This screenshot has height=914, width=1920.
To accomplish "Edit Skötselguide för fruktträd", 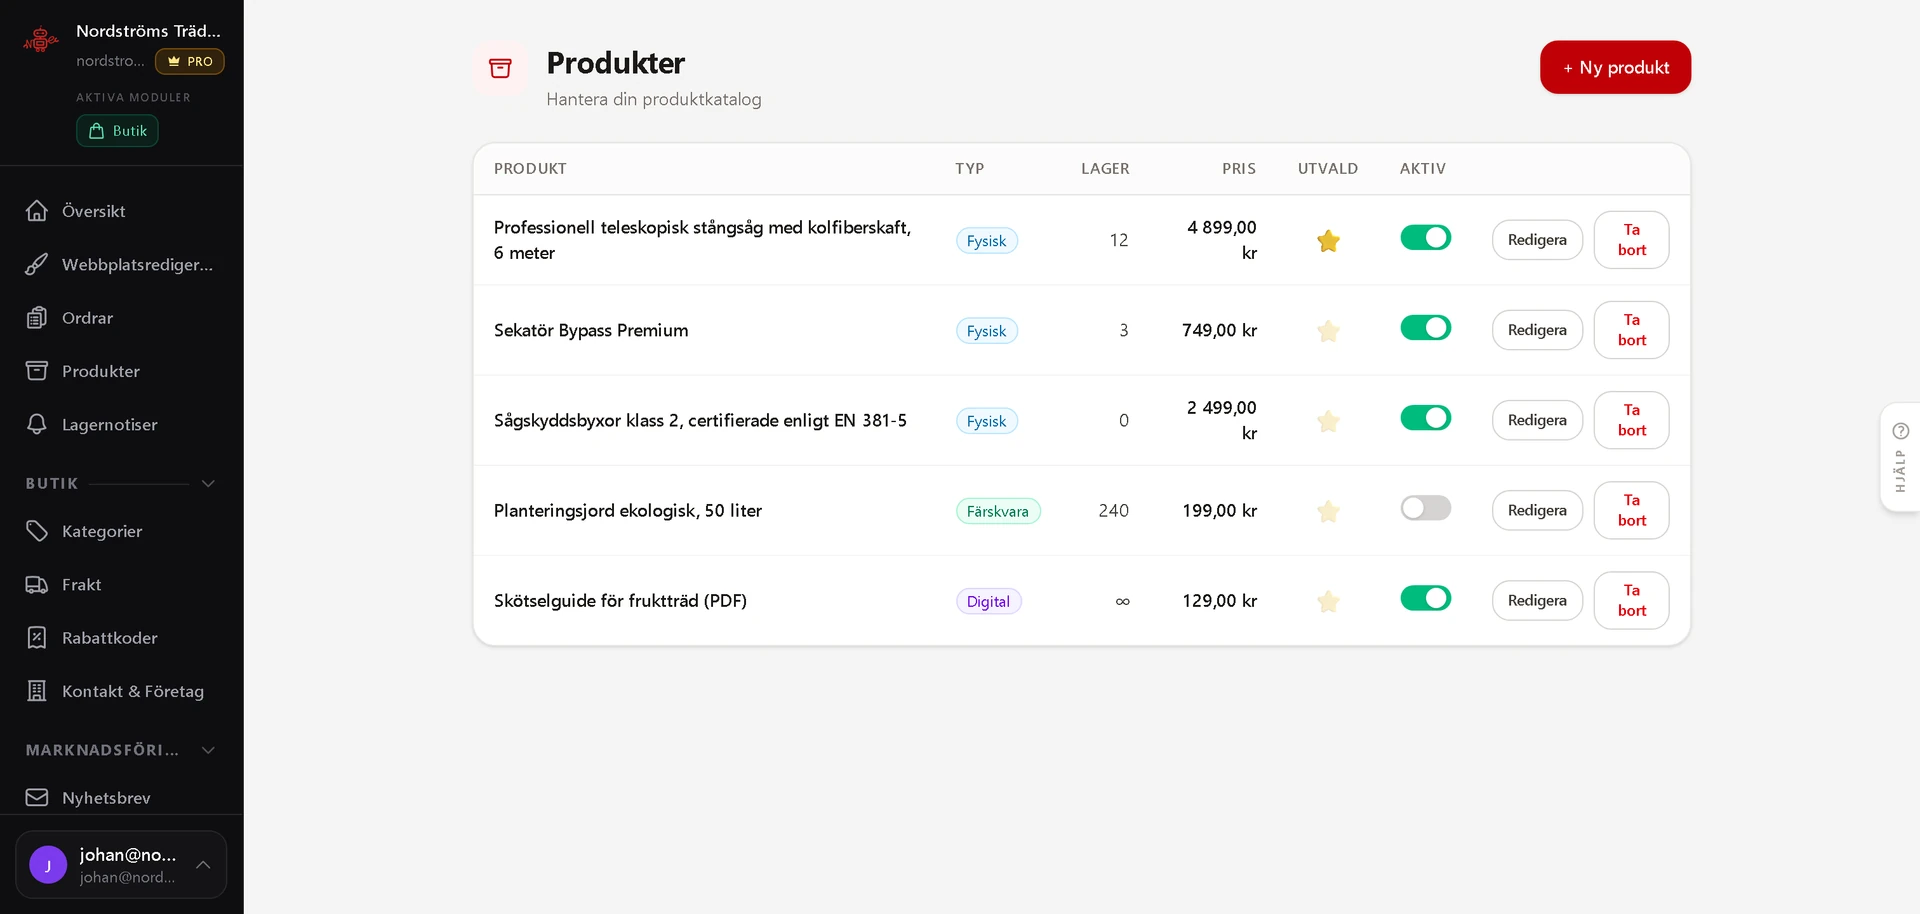I will 1537,600.
